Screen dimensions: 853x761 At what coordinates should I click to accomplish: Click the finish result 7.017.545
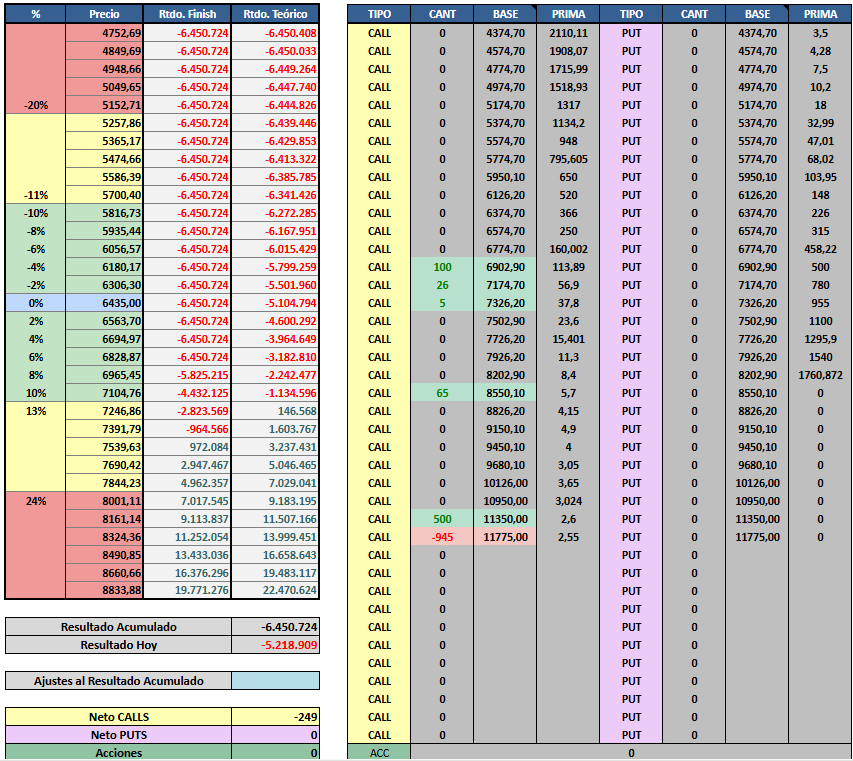[x=187, y=501]
